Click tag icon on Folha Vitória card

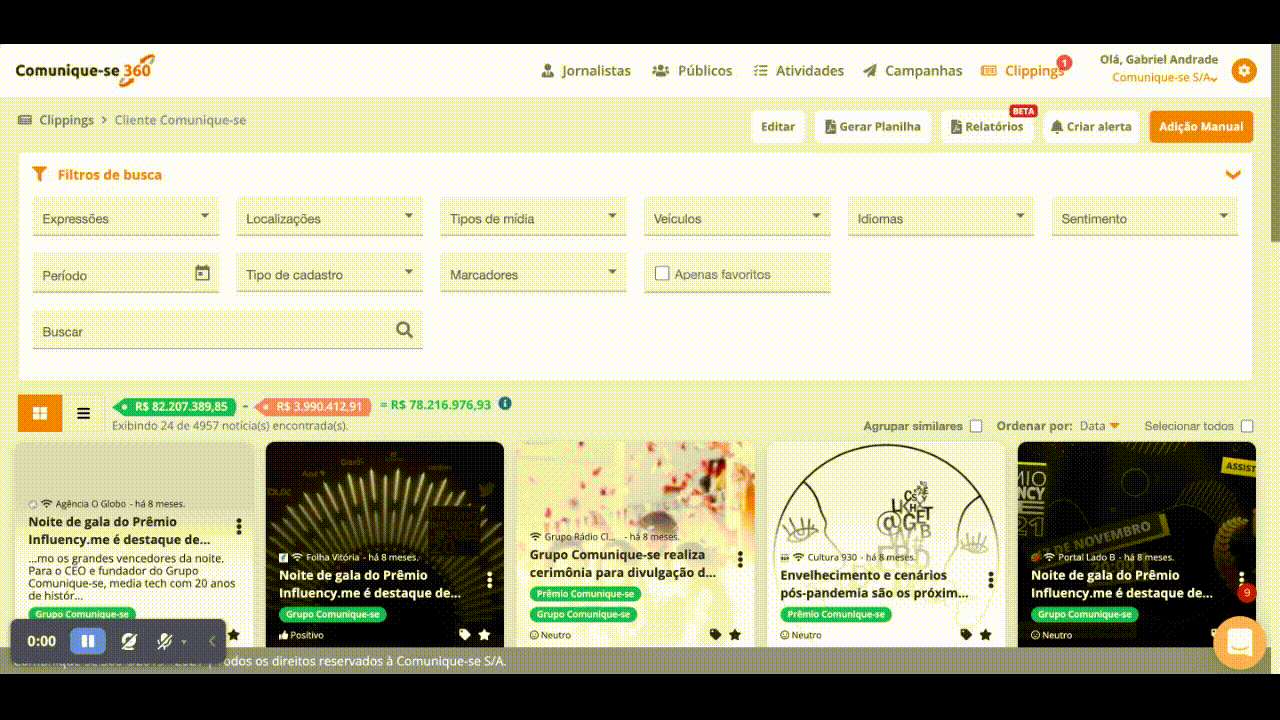[x=465, y=635]
